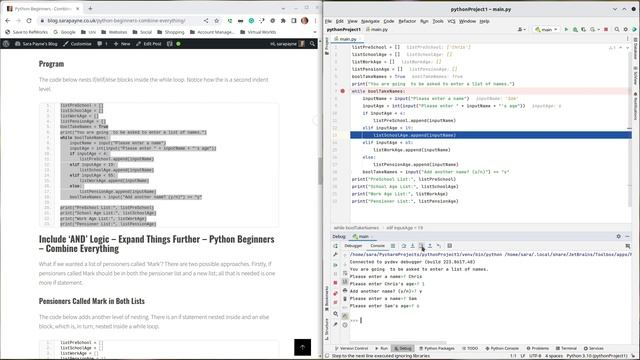Image resolution: width=640 pixels, height=360 pixels.
Task: Open the 4 spaces indent setting
Action: coord(553,356)
